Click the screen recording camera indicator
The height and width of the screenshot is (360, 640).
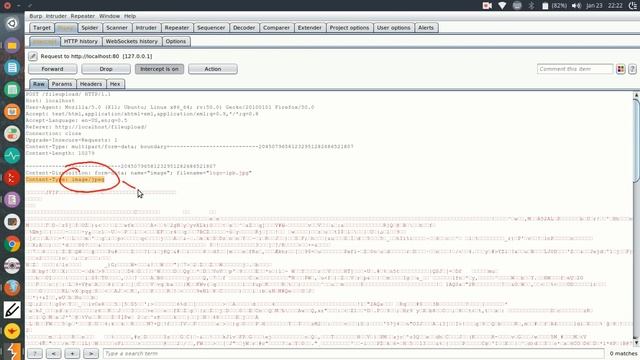[487, 5]
